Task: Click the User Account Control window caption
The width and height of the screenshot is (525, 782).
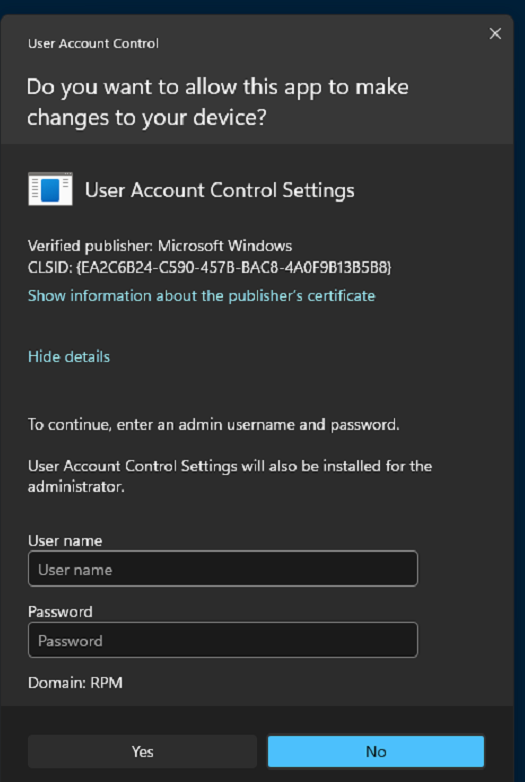Action: coord(93,43)
